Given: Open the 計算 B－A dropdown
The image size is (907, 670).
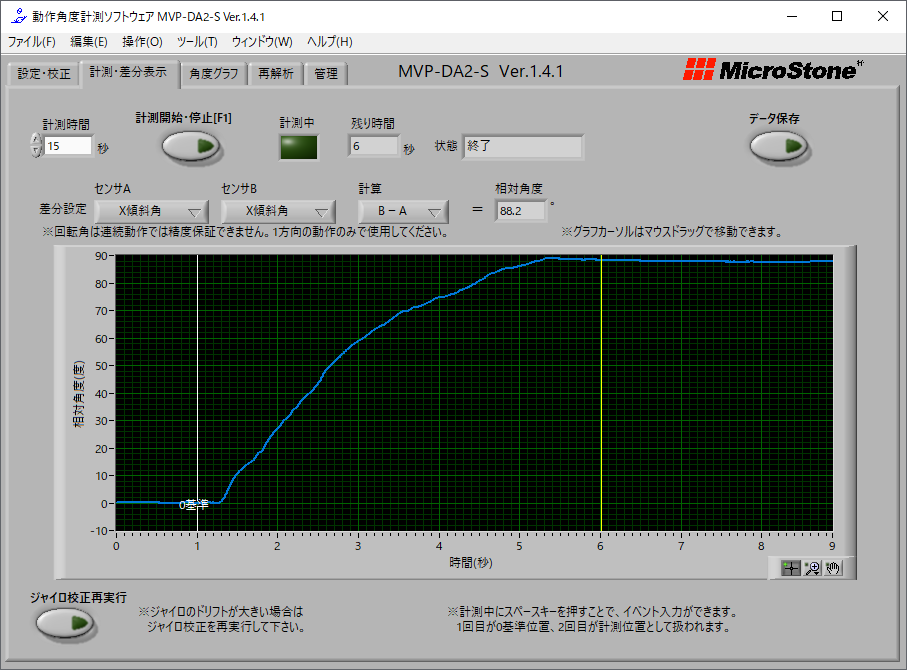Looking at the screenshot, I should tap(403, 211).
